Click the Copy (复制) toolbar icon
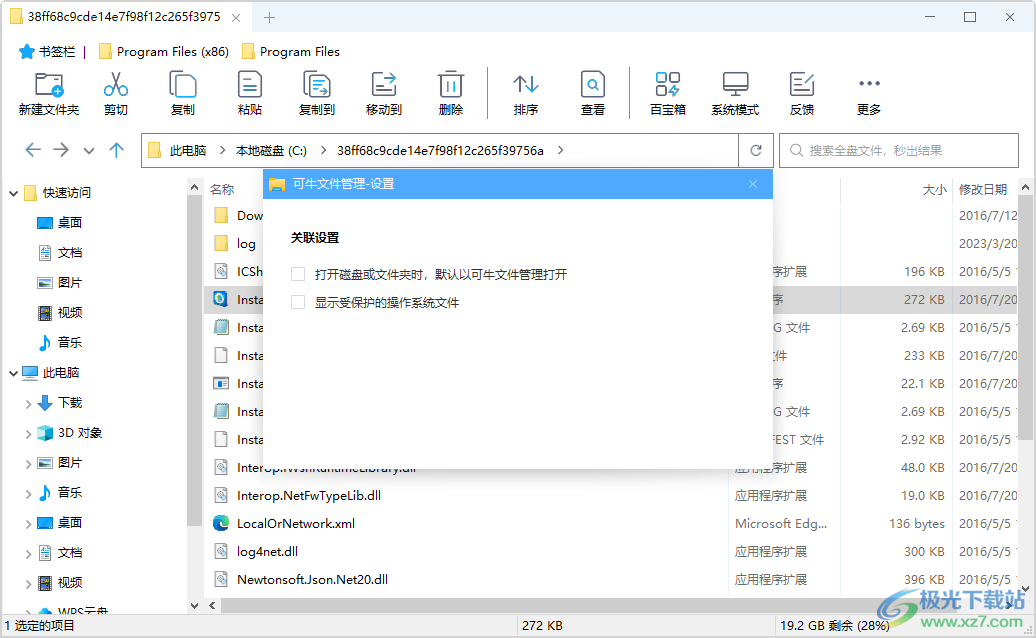The height and width of the screenshot is (638, 1036). pos(183,85)
